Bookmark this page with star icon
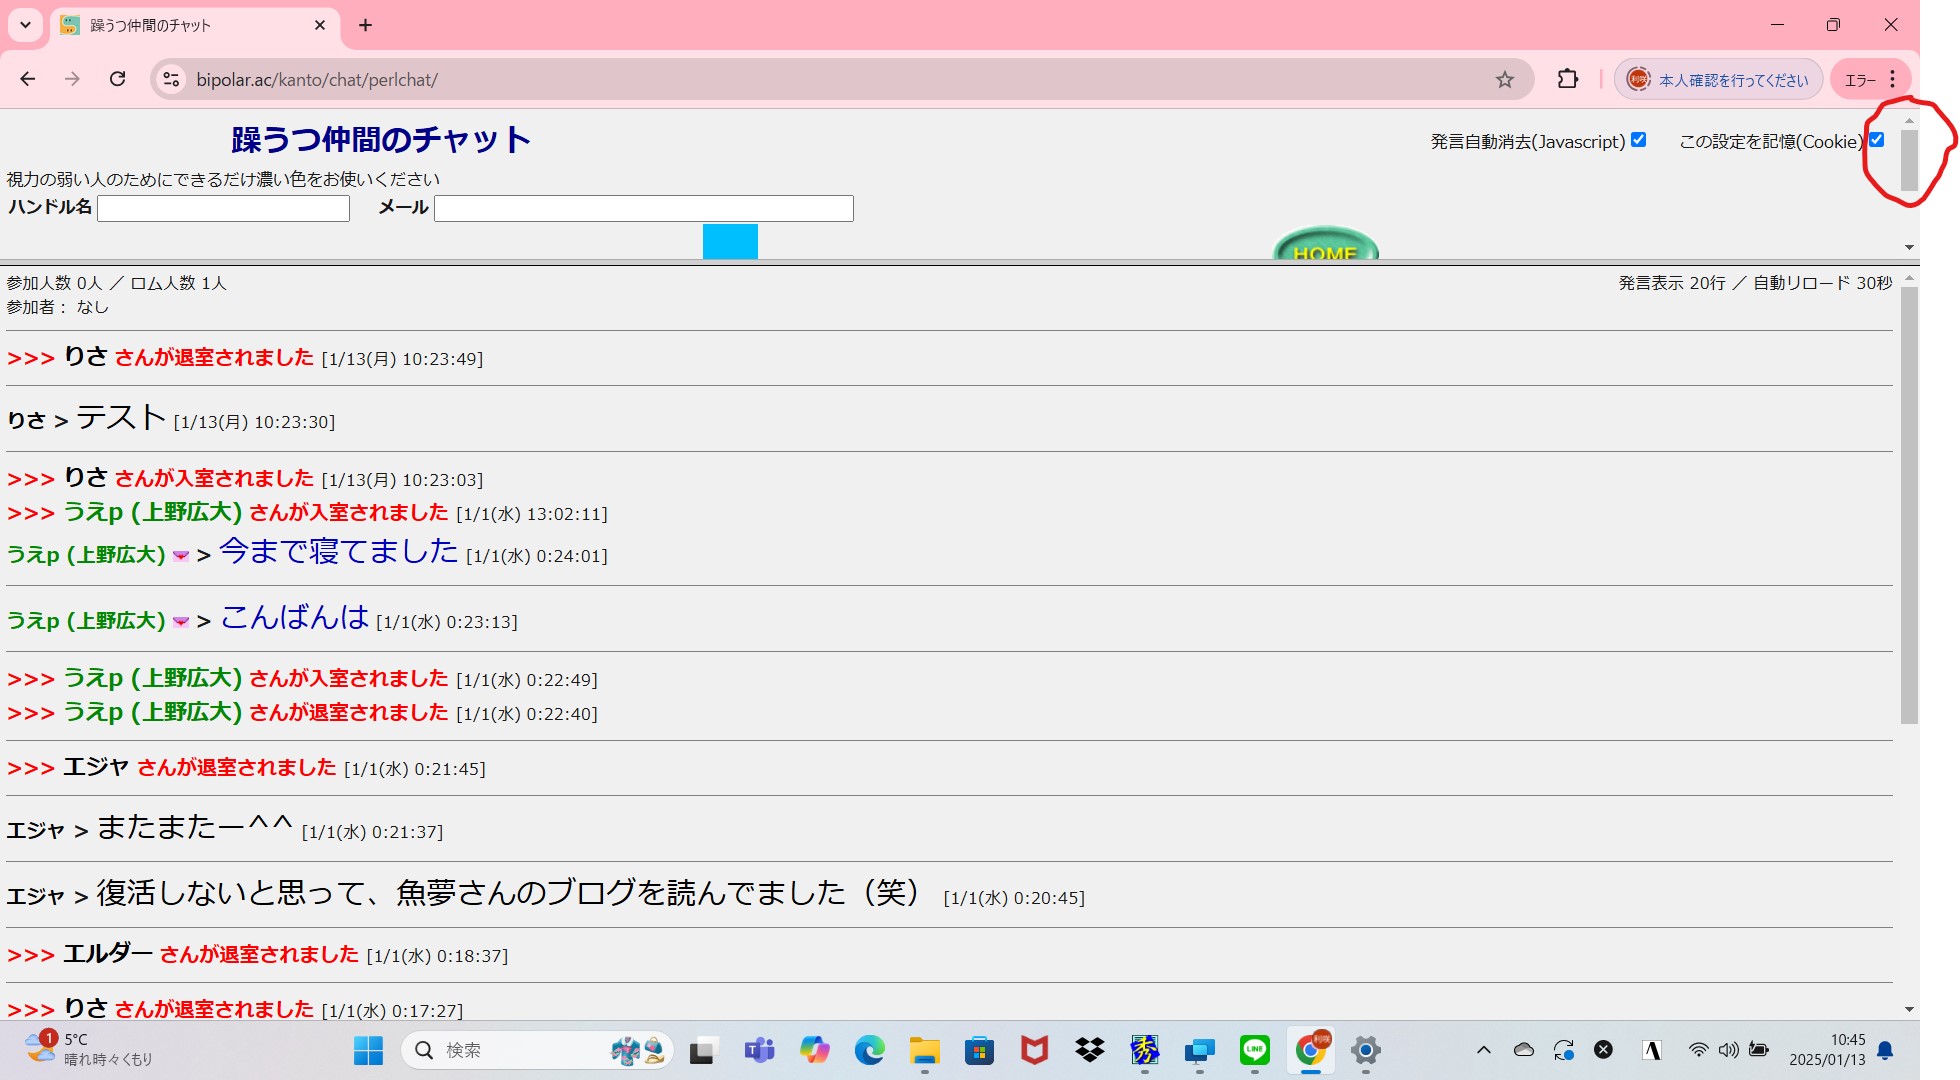This screenshot has width=1960, height=1080. coord(1504,80)
